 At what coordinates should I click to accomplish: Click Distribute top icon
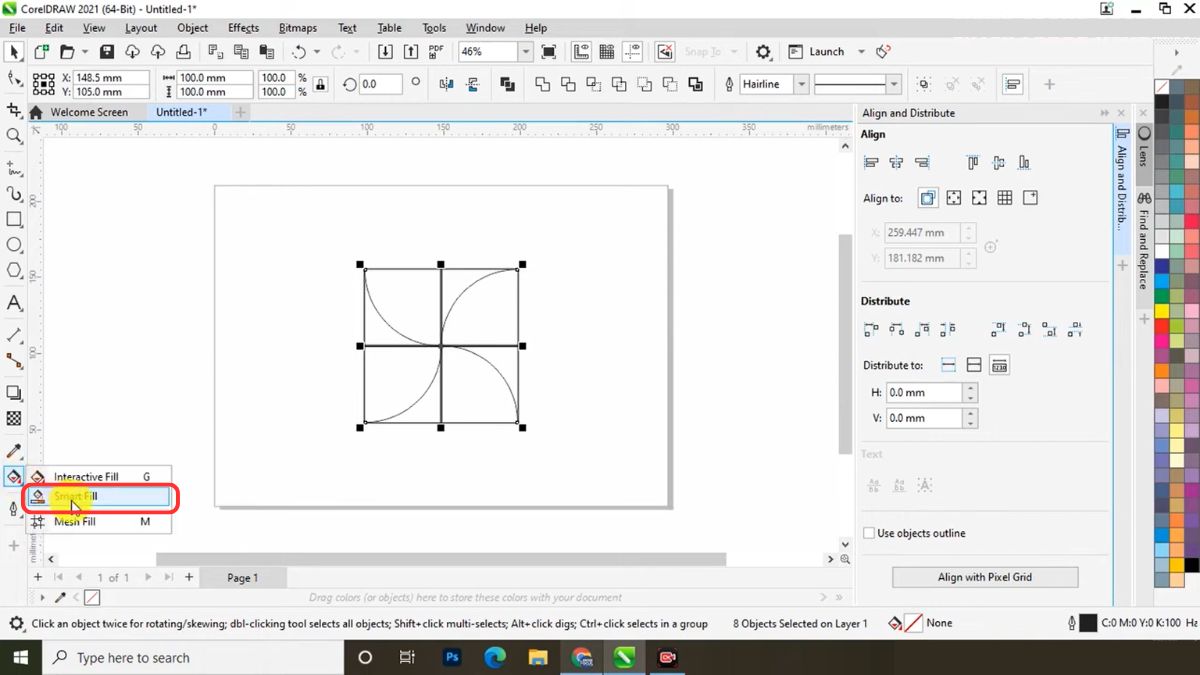point(999,328)
